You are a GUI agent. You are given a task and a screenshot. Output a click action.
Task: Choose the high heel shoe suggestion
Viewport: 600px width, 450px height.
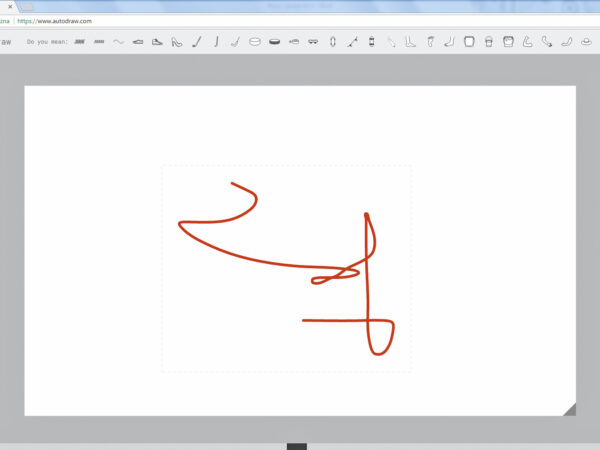coord(176,42)
